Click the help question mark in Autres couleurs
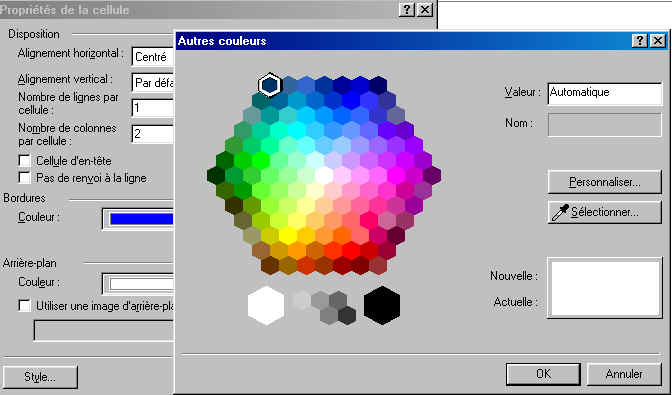 click(639, 41)
